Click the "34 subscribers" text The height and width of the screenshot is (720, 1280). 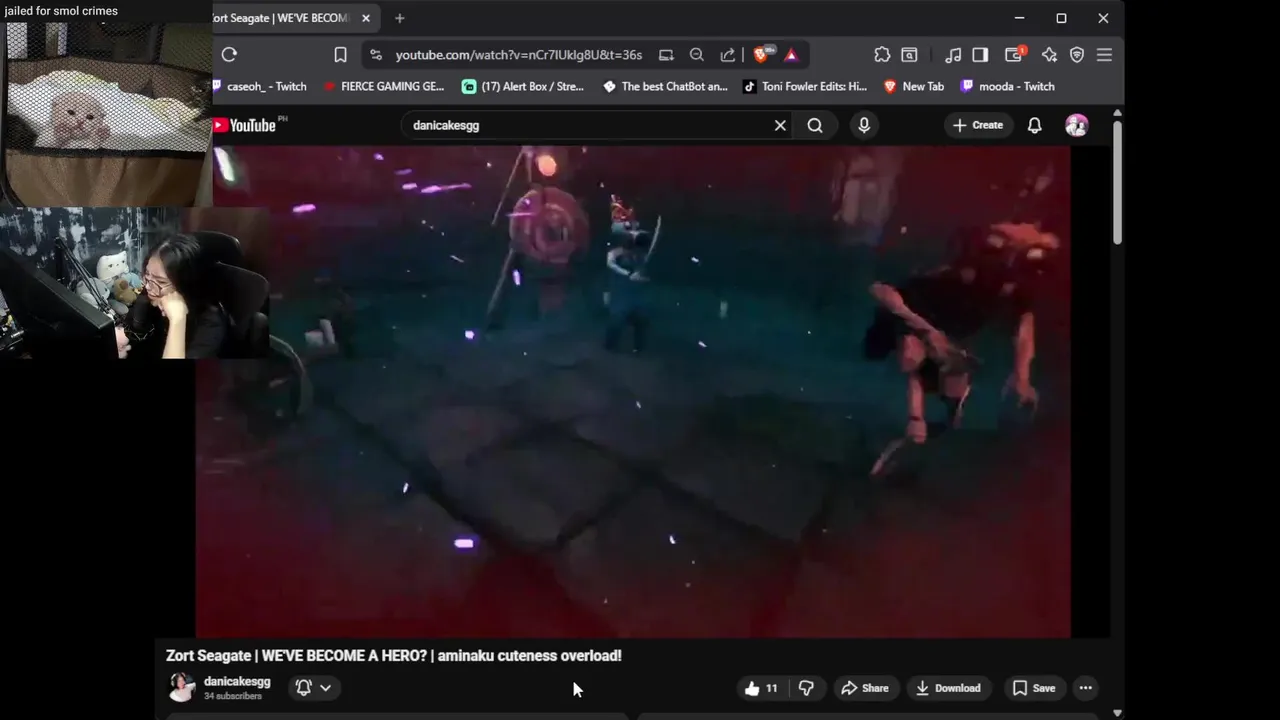point(233,696)
